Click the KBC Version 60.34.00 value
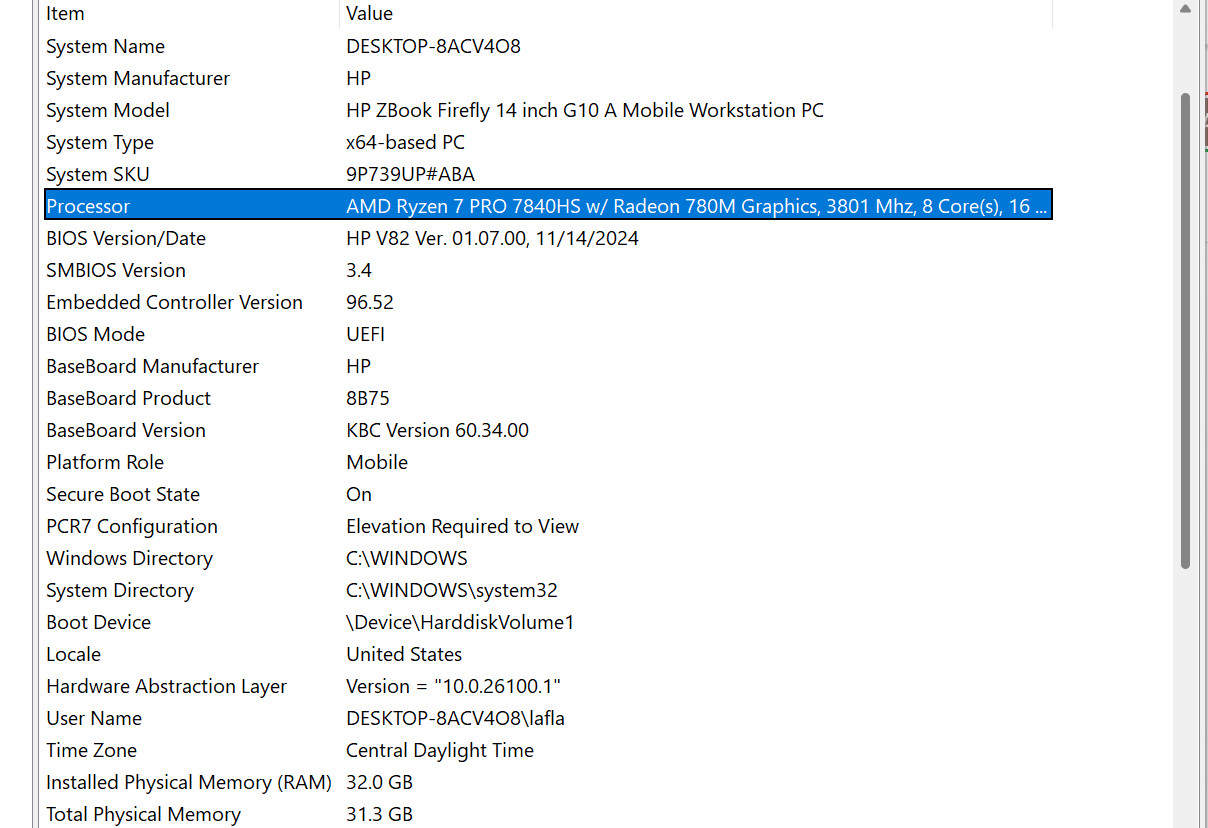The height and width of the screenshot is (828, 1208). pyautogui.click(x=437, y=430)
